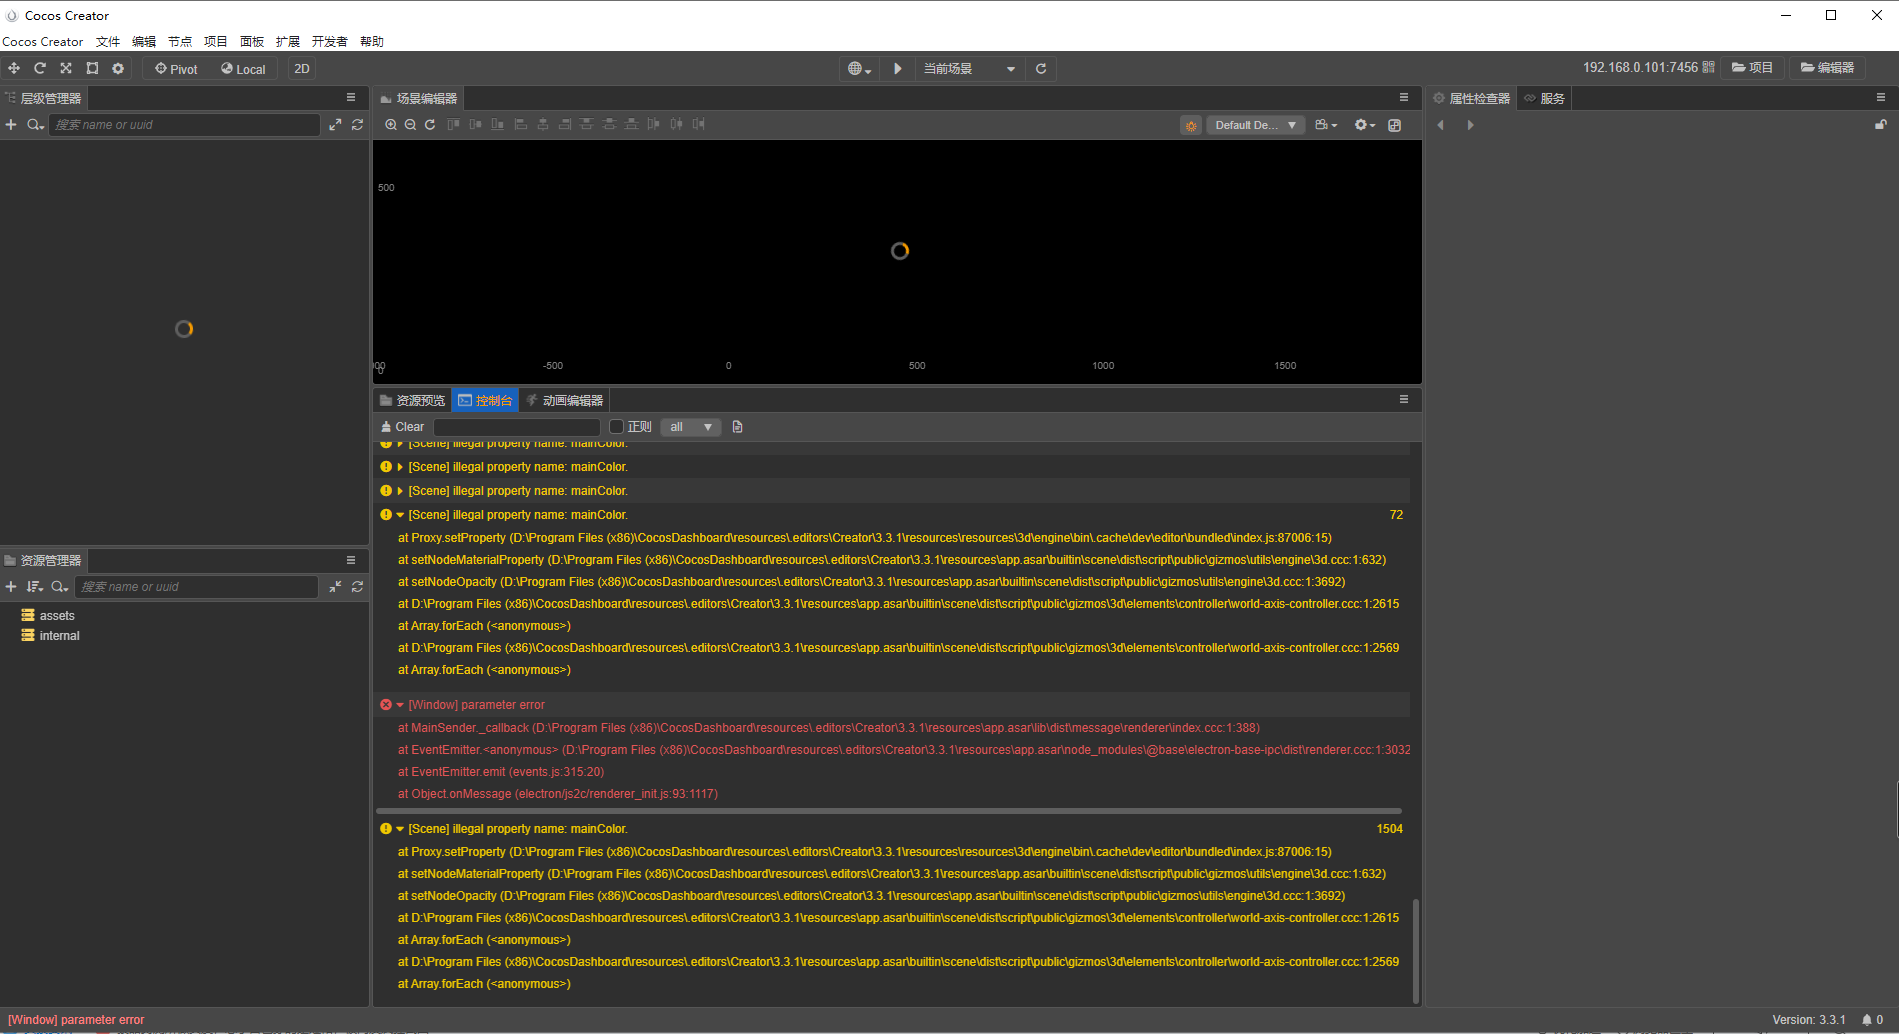
Task: Open the preview platform globe dropdown
Action: point(860,69)
